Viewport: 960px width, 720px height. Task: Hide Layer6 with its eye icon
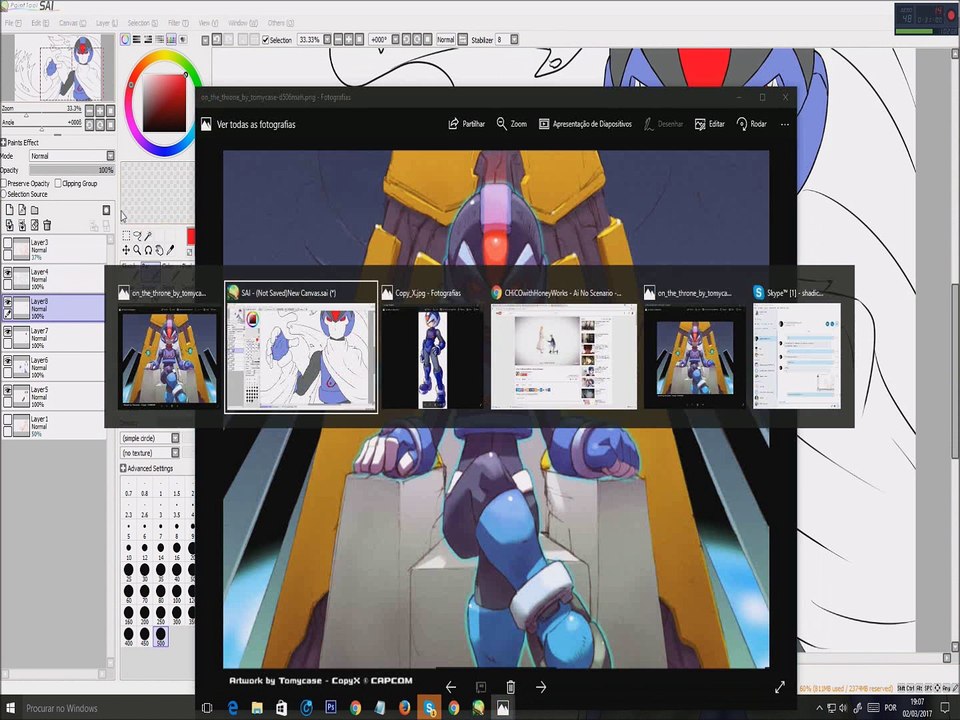[x=7, y=361]
